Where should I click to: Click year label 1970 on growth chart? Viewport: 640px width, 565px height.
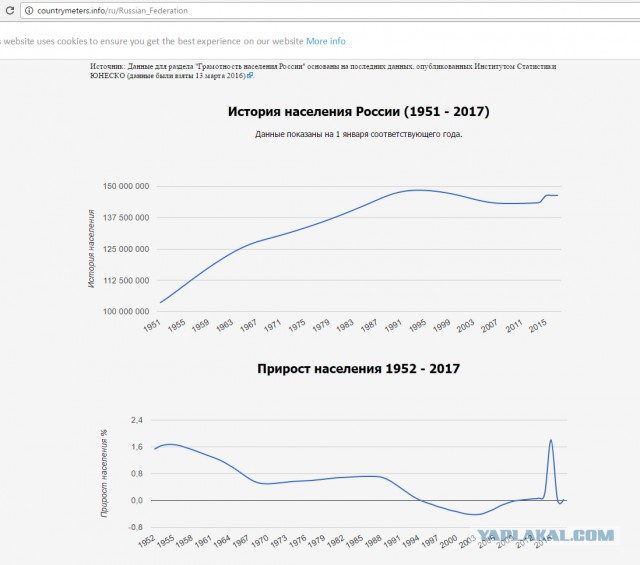coord(260,541)
